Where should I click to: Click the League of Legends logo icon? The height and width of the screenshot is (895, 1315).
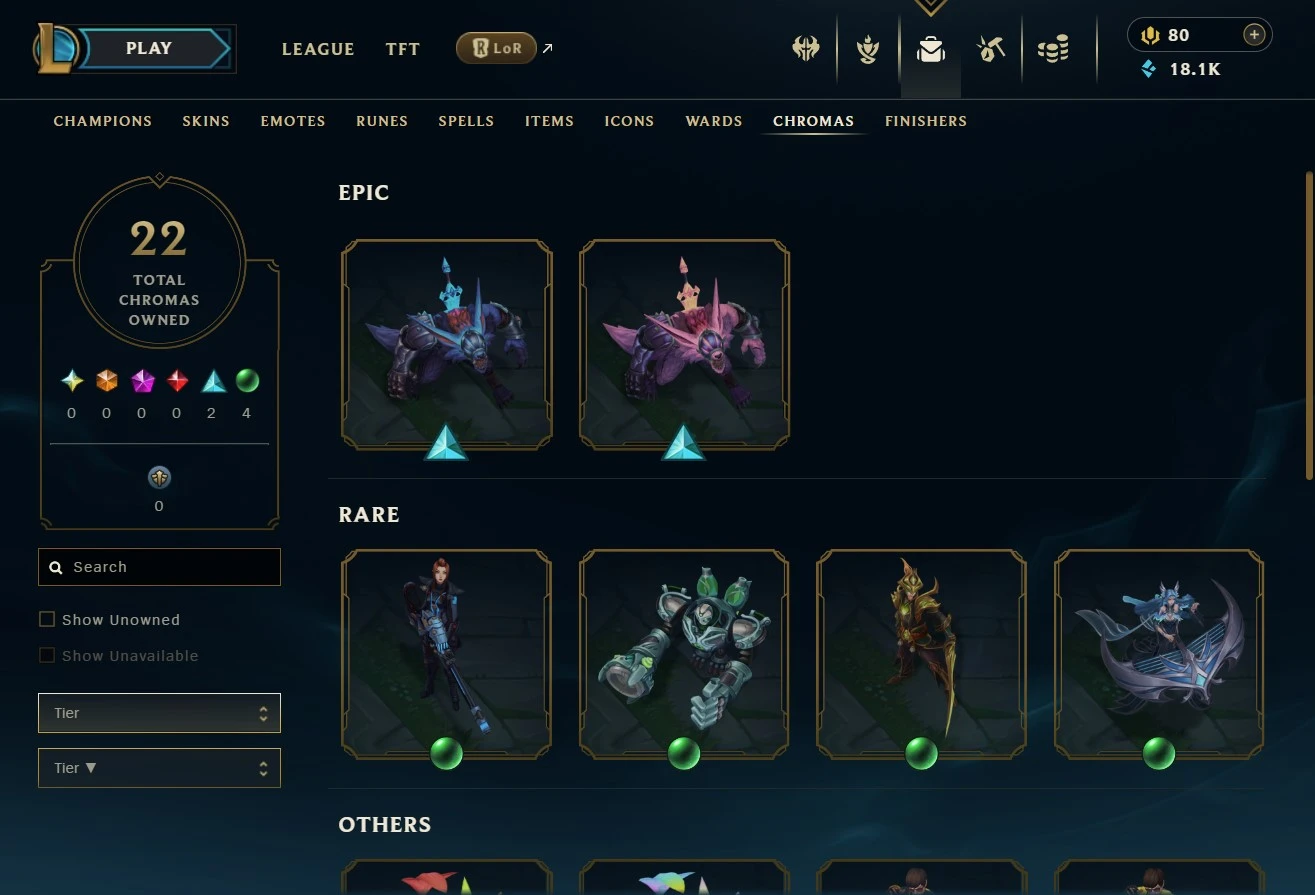tap(55, 49)
